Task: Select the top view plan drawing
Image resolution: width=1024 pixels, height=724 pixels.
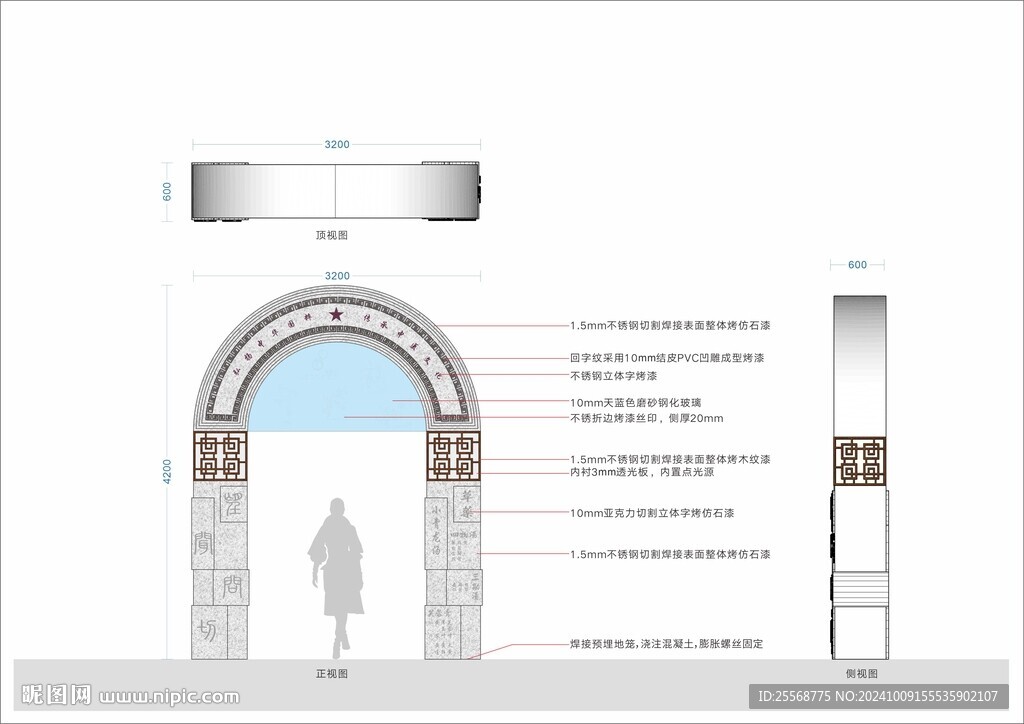Action: [x=336, y=191]
